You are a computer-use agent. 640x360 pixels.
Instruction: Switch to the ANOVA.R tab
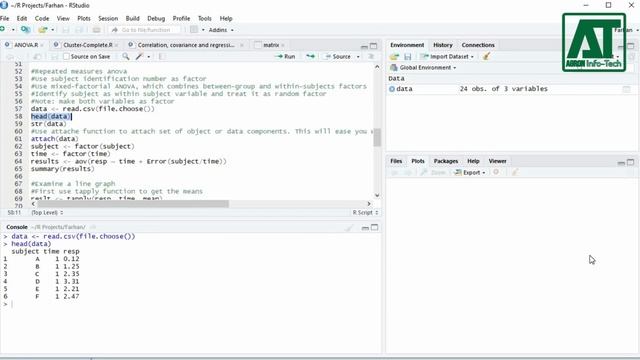pyautogui.click(x=25, y=45)
